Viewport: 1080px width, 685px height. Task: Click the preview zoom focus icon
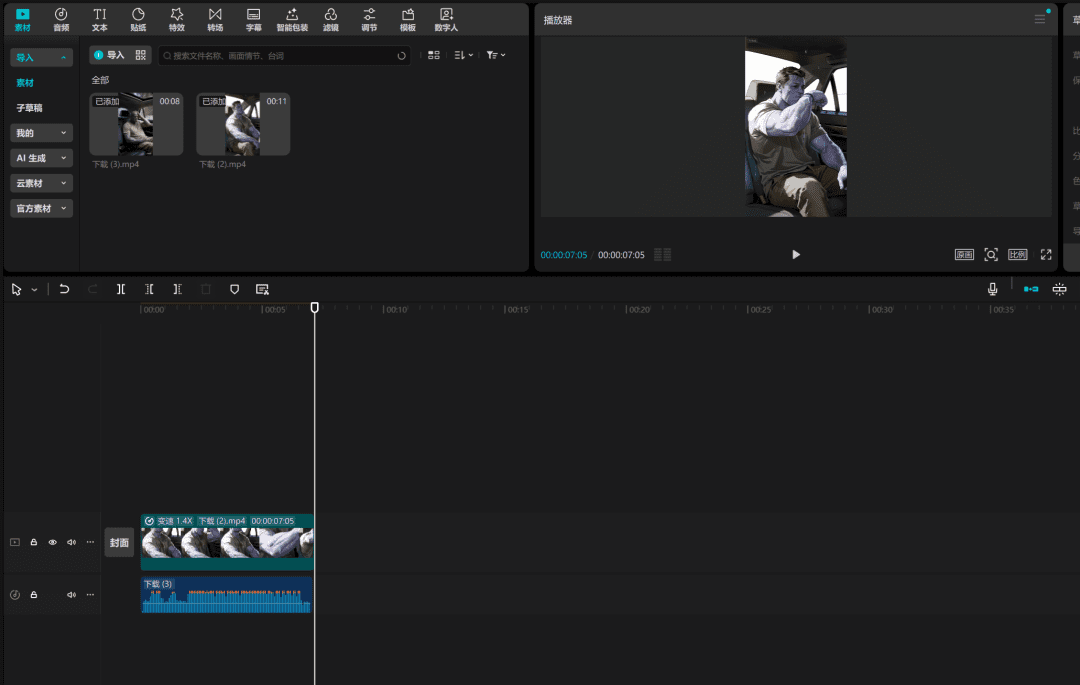tap(991, 255)
